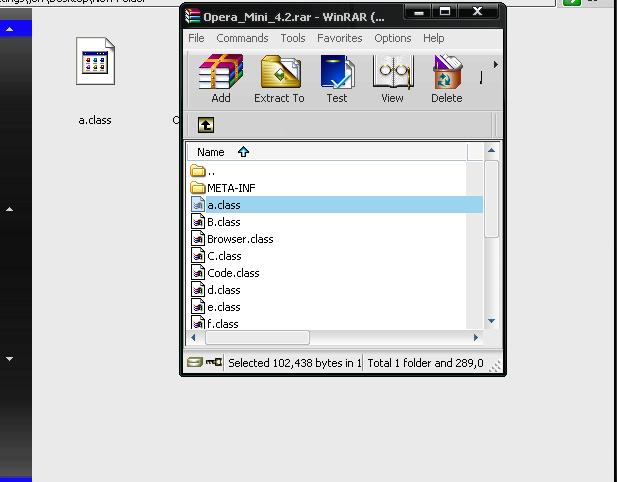
Task: Select the f.class file row
Action: click(x=334, y=323)
